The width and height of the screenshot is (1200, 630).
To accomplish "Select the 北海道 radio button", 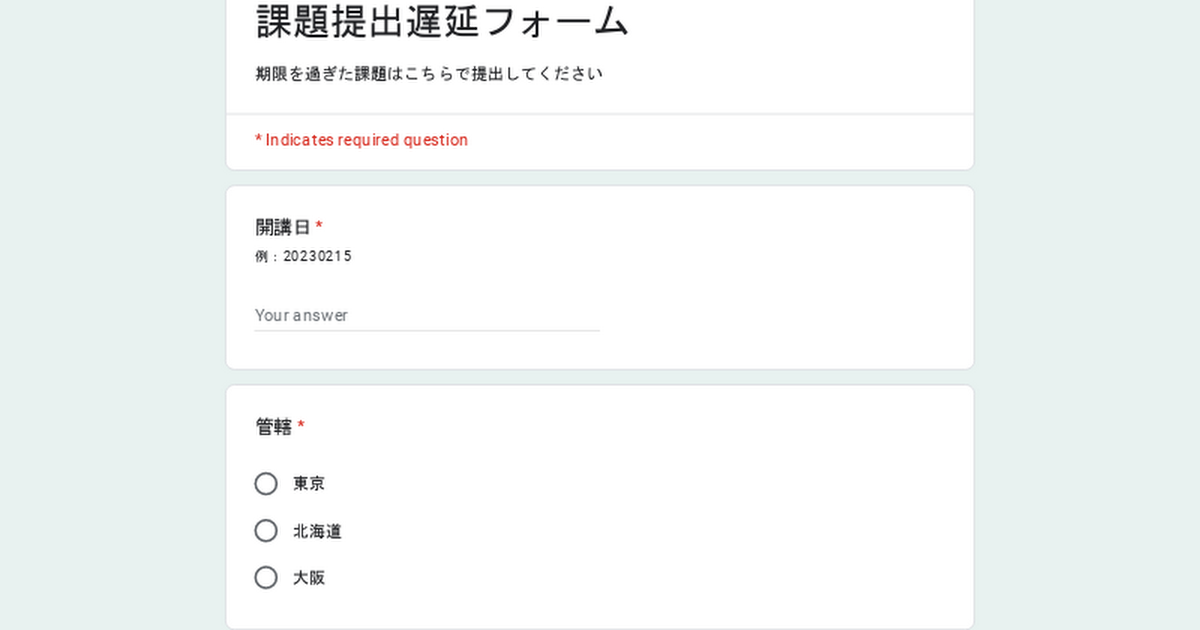I will (x=265, y=530).
